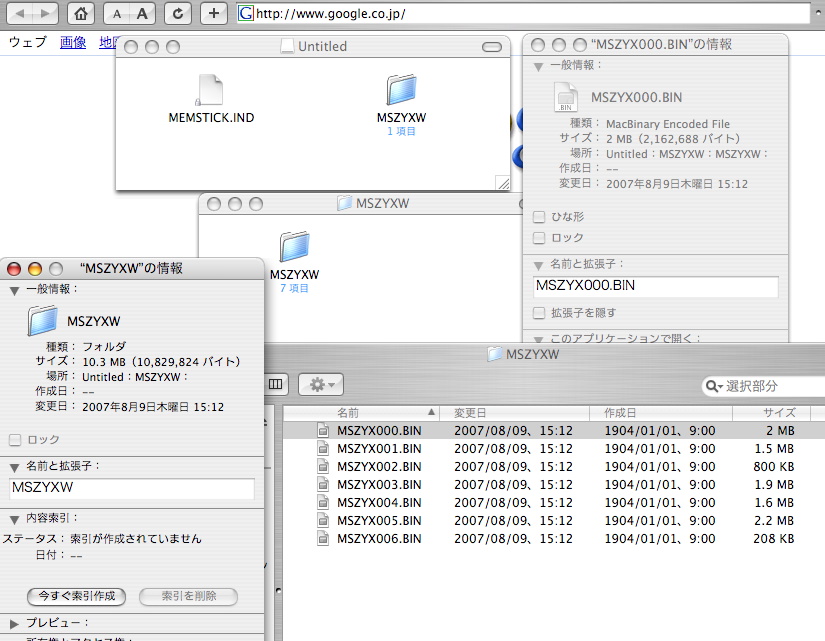The height and width of the screenshot is (641, 825).
Task: Select MSZYXW folder icon in Untitled window
Action: 401,90
